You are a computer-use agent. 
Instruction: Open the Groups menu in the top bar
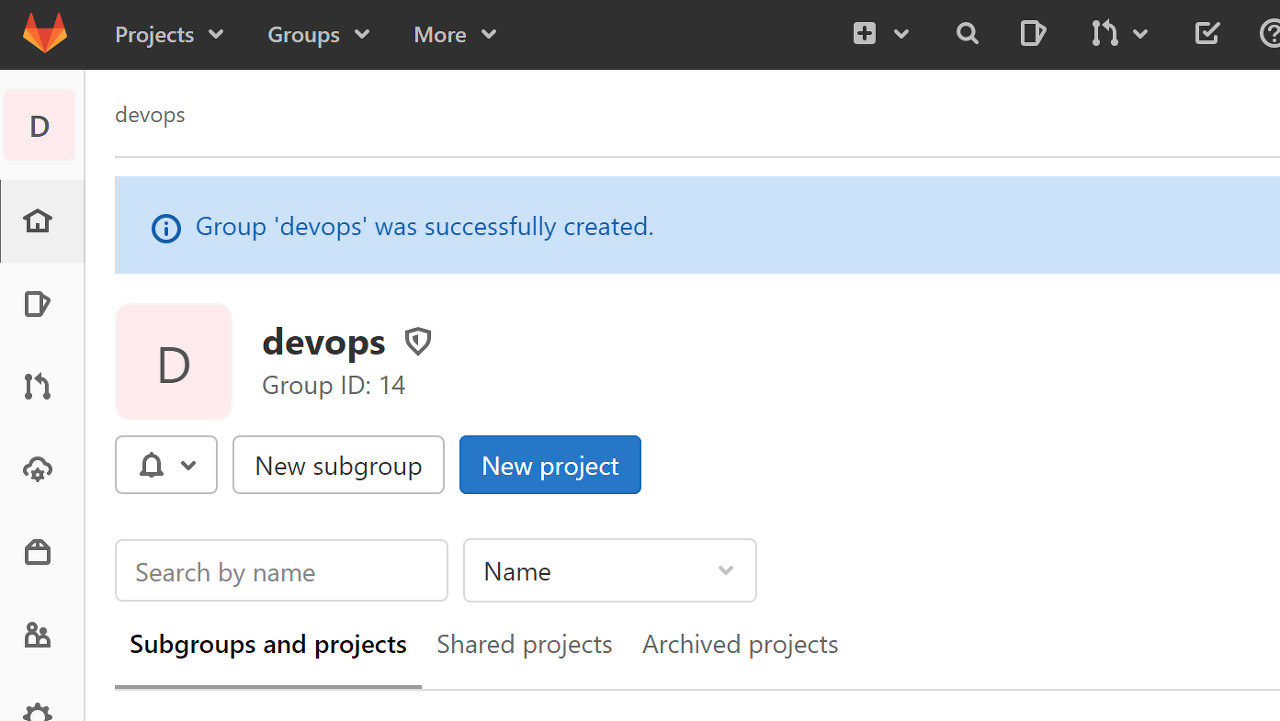click(x=318, y=34)
